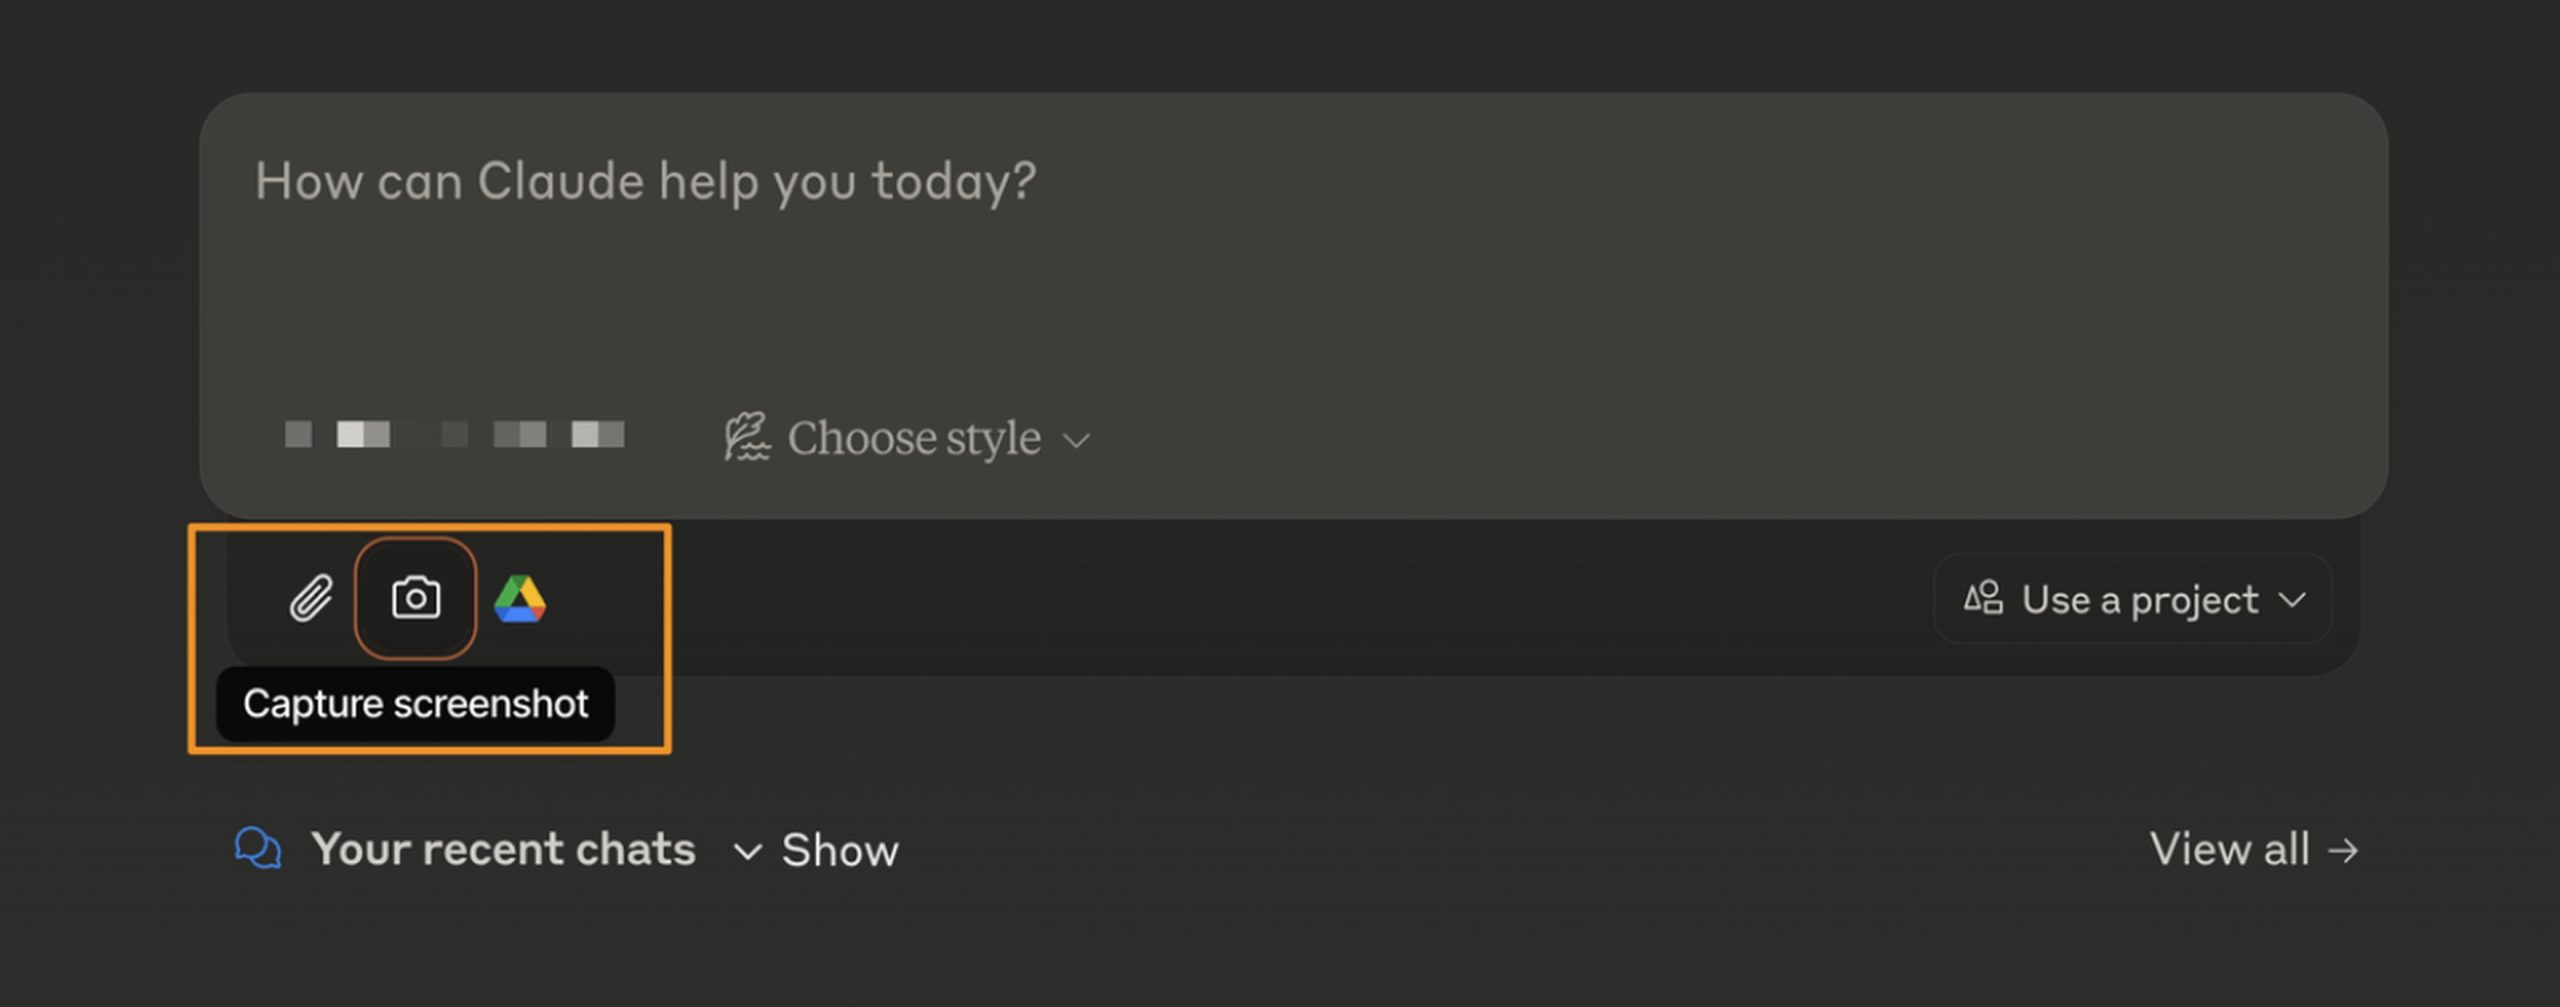The width and height of the screenshot is (2560, 1007).
Task: Click the camera Capture screenshot icon
Action: click(x=416, y=598)
